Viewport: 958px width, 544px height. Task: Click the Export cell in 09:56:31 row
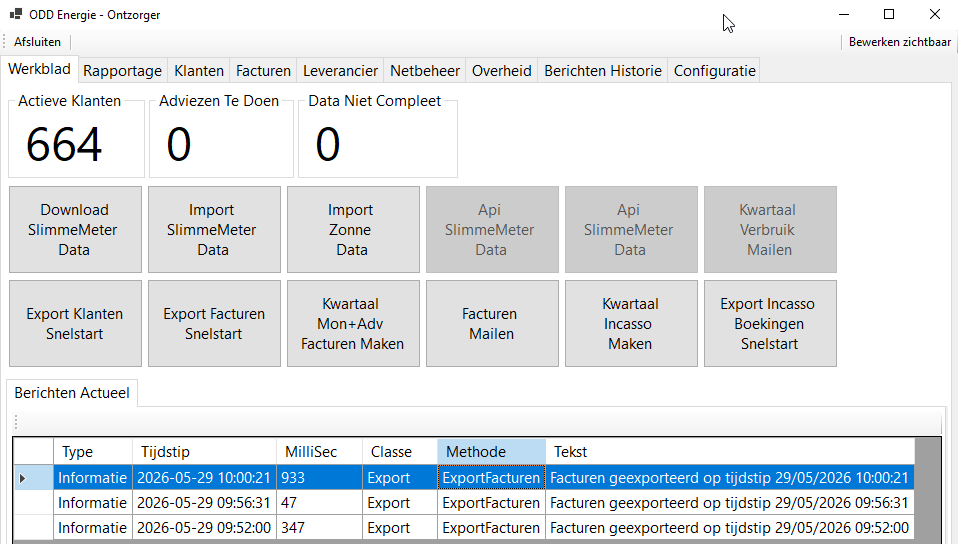[400, 503]
